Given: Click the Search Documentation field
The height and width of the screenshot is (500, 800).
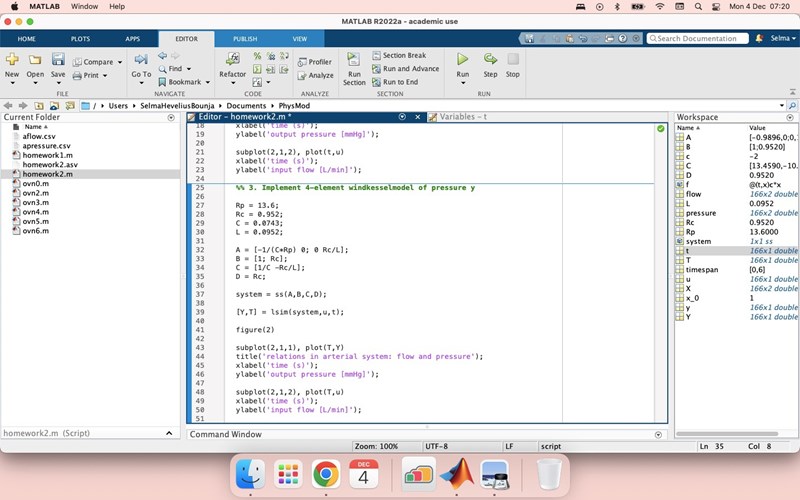Looking at the screenshot, I should point(698,38).
